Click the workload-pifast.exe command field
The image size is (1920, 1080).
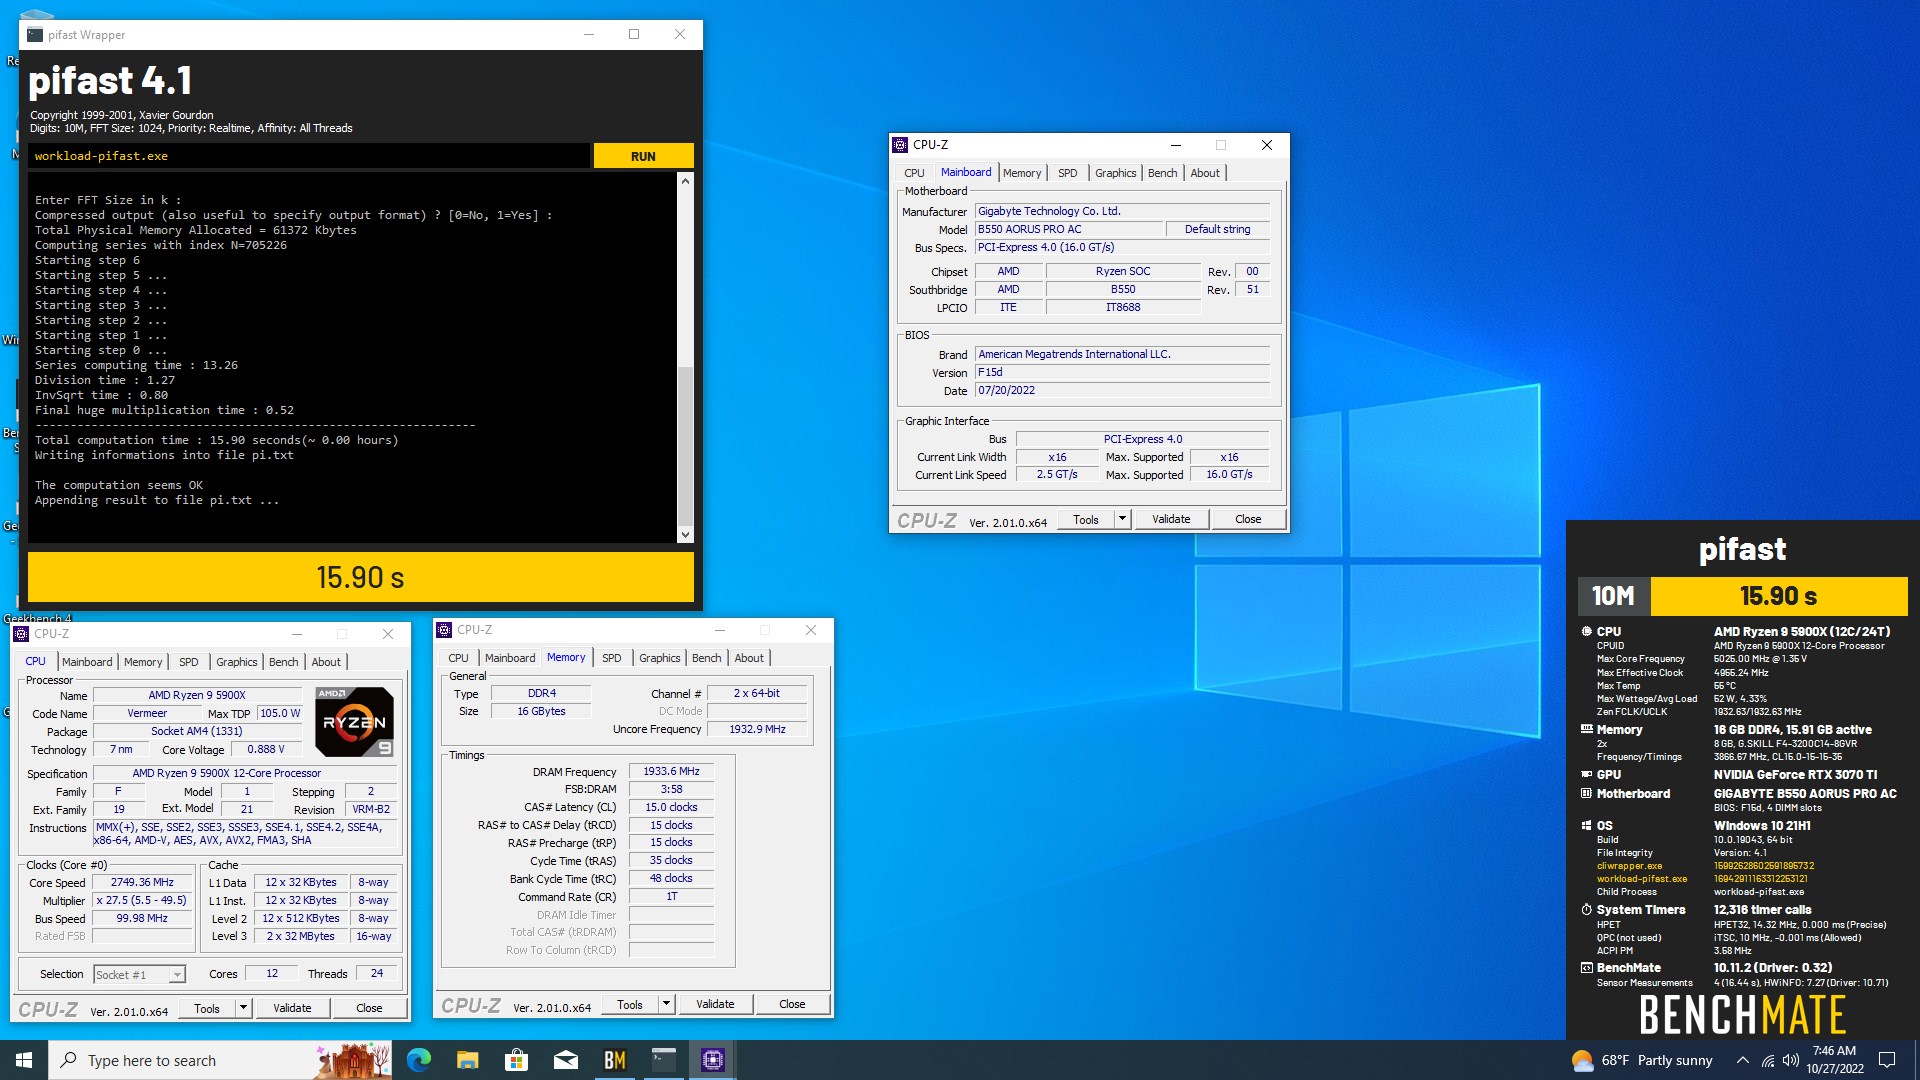click(309, 156)
